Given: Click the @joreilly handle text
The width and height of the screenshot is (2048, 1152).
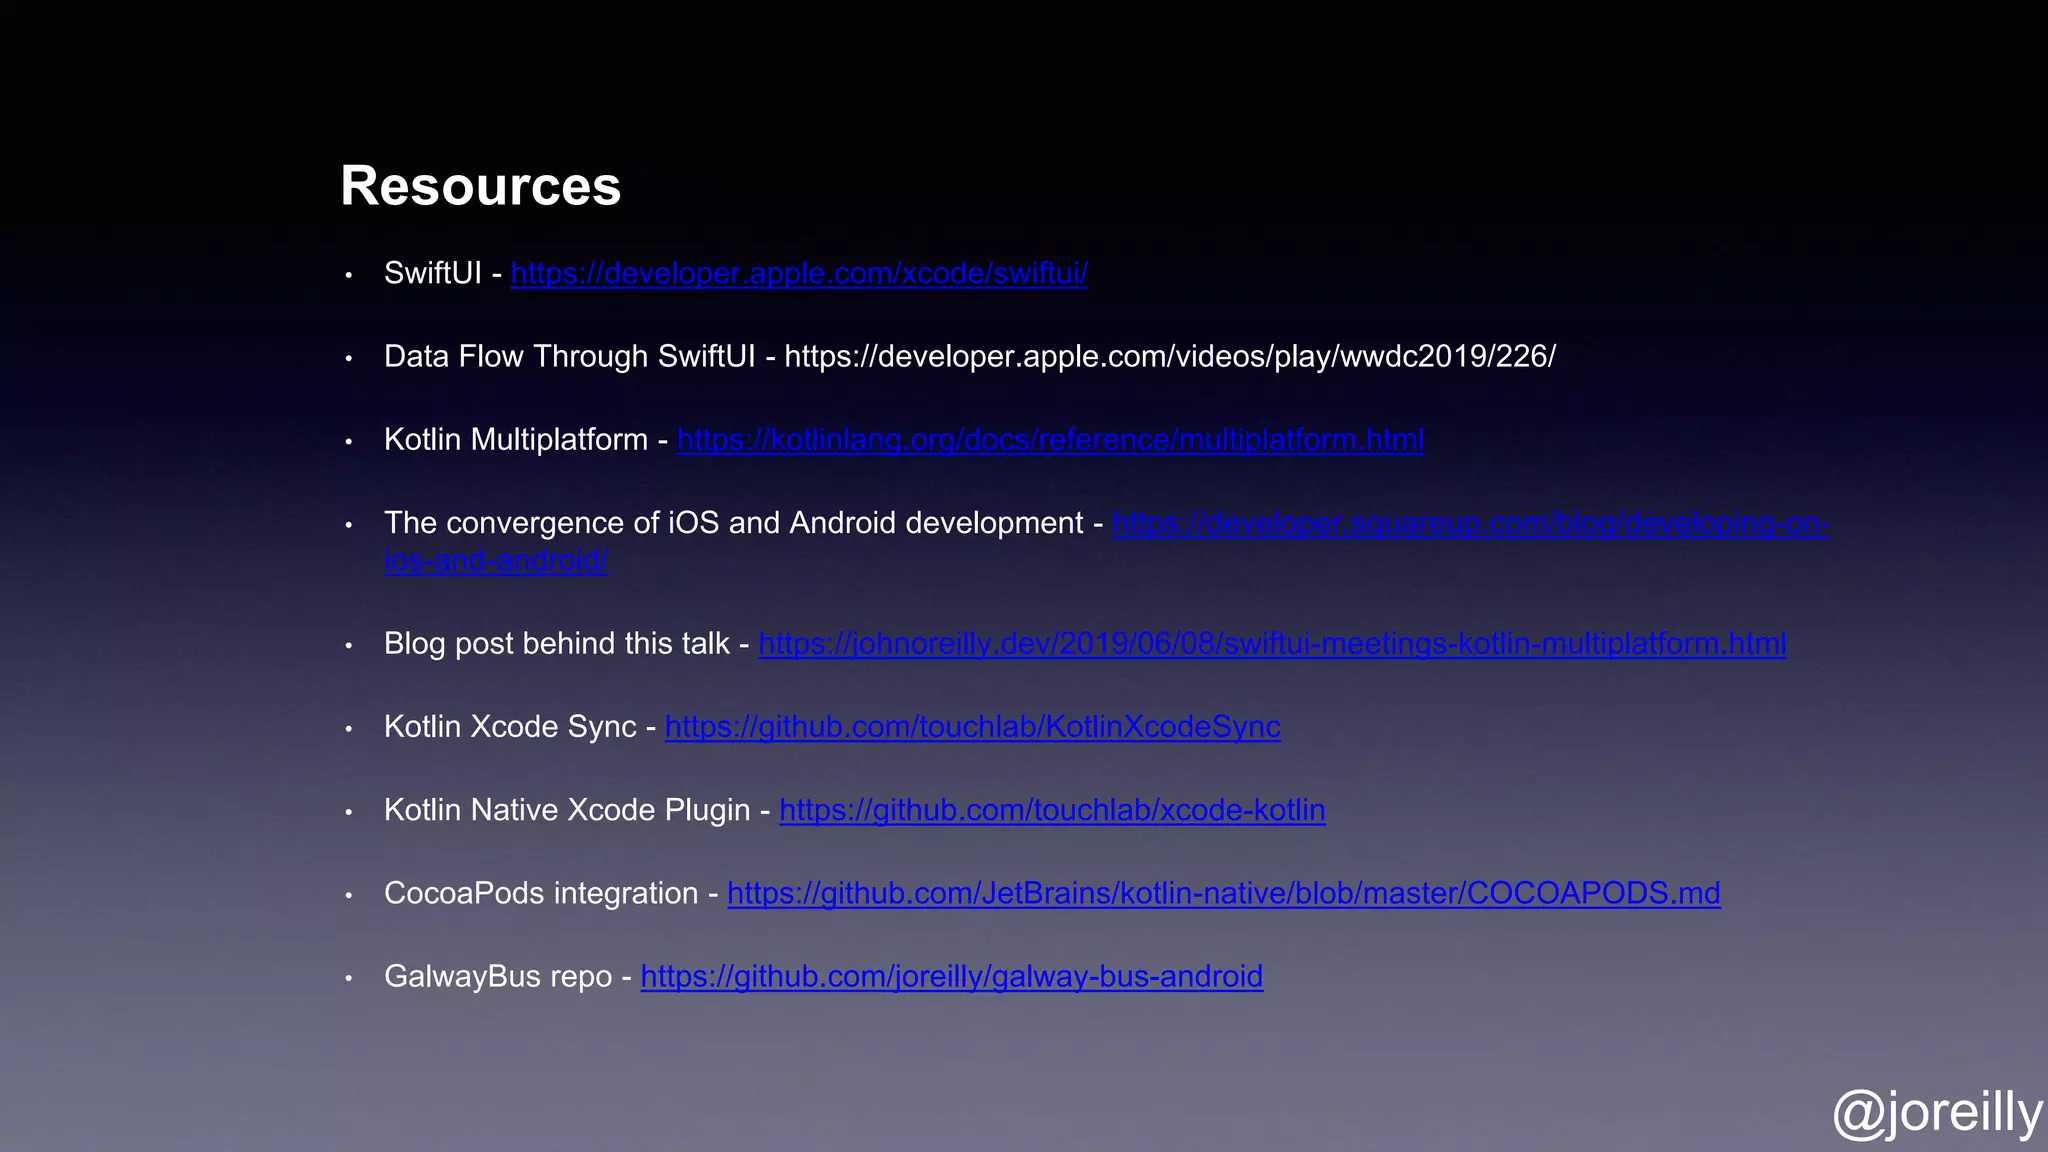Looking at the screenshot, I should pyautogui.click(x=1937, y=1112).
